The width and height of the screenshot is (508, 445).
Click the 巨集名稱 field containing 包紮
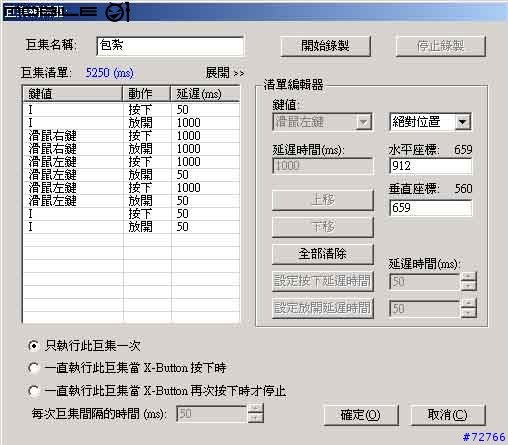[x=170, y=46]
